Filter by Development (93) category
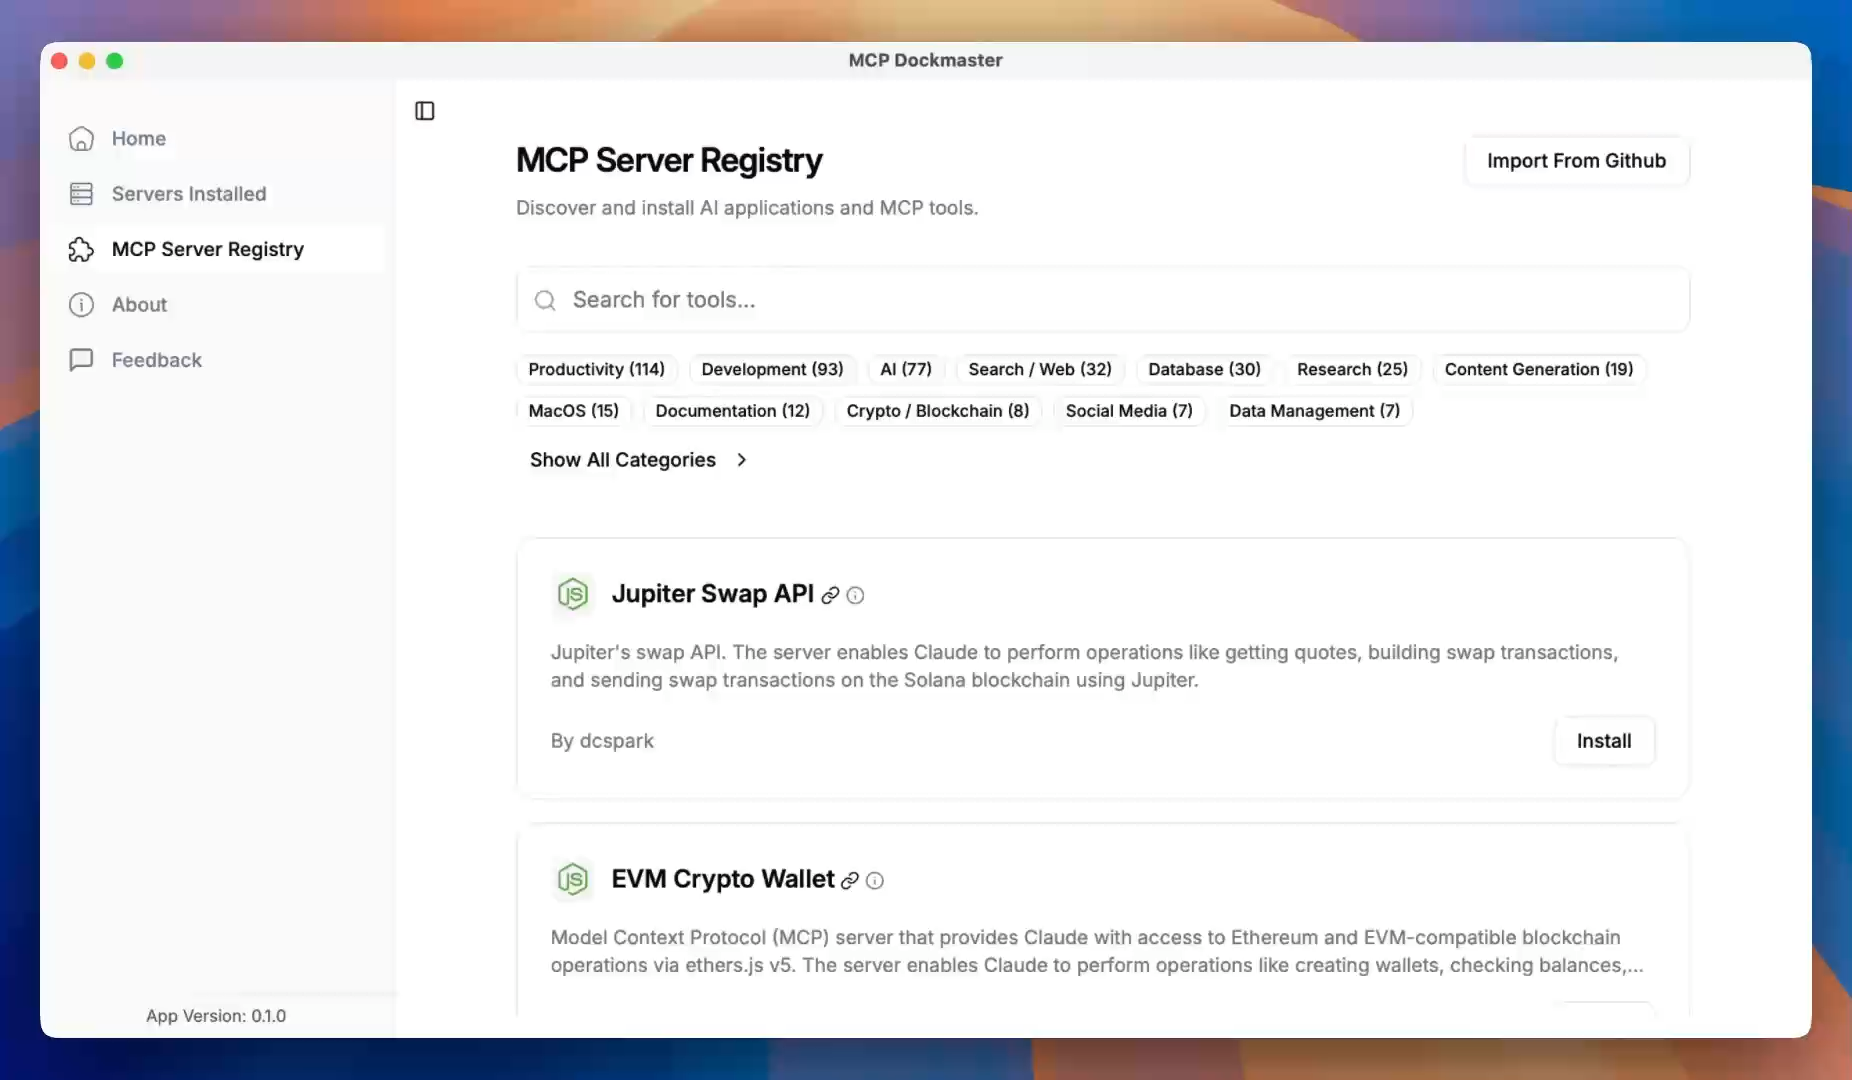The height and width of the screenshot is (1080, 1852). (772, 369)
